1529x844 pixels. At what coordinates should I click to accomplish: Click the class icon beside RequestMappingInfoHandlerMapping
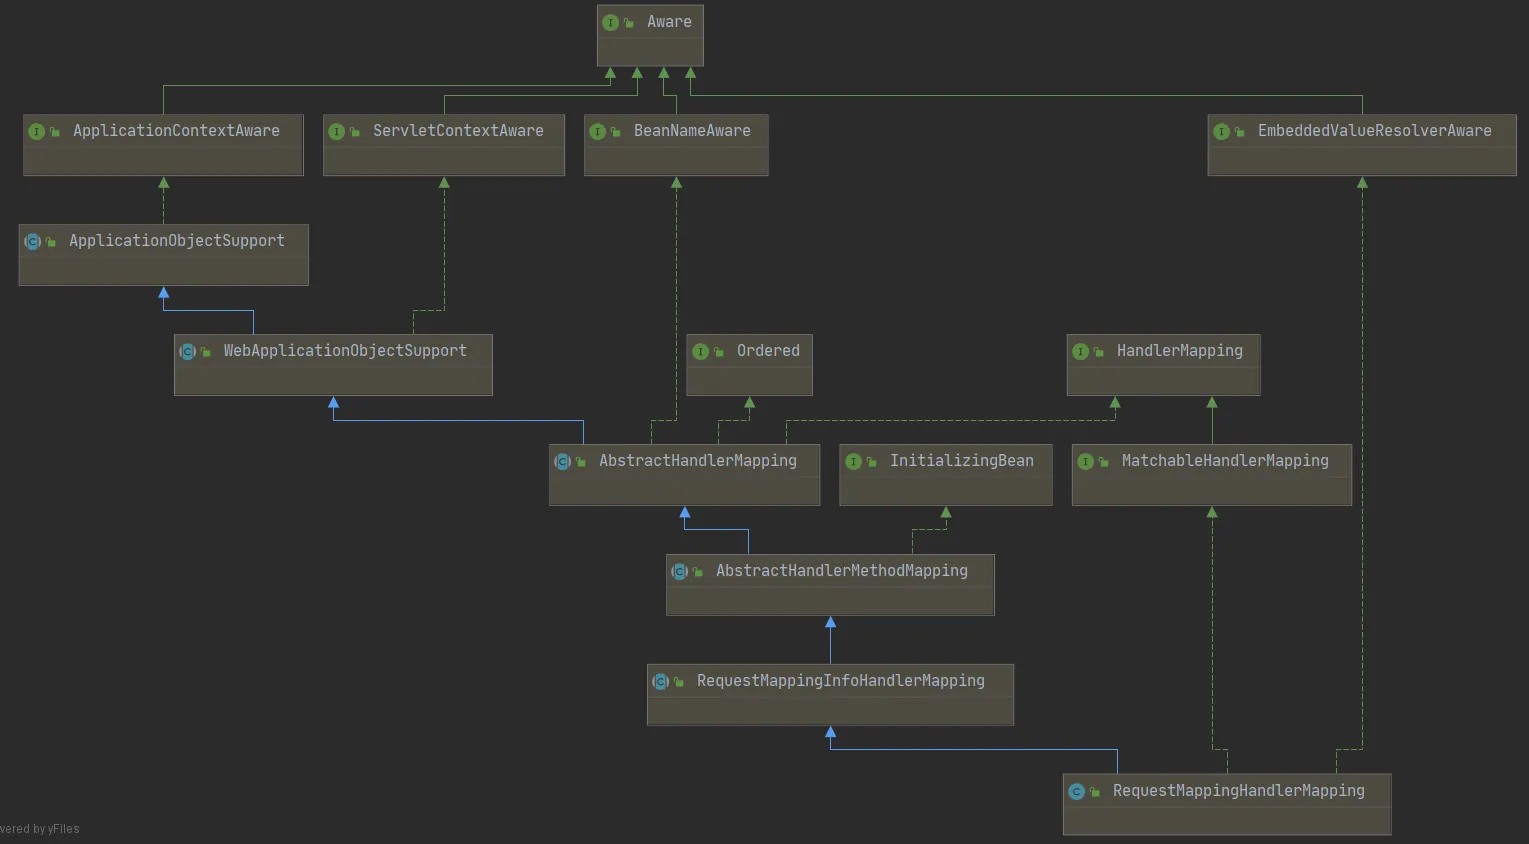pos(660,681)
